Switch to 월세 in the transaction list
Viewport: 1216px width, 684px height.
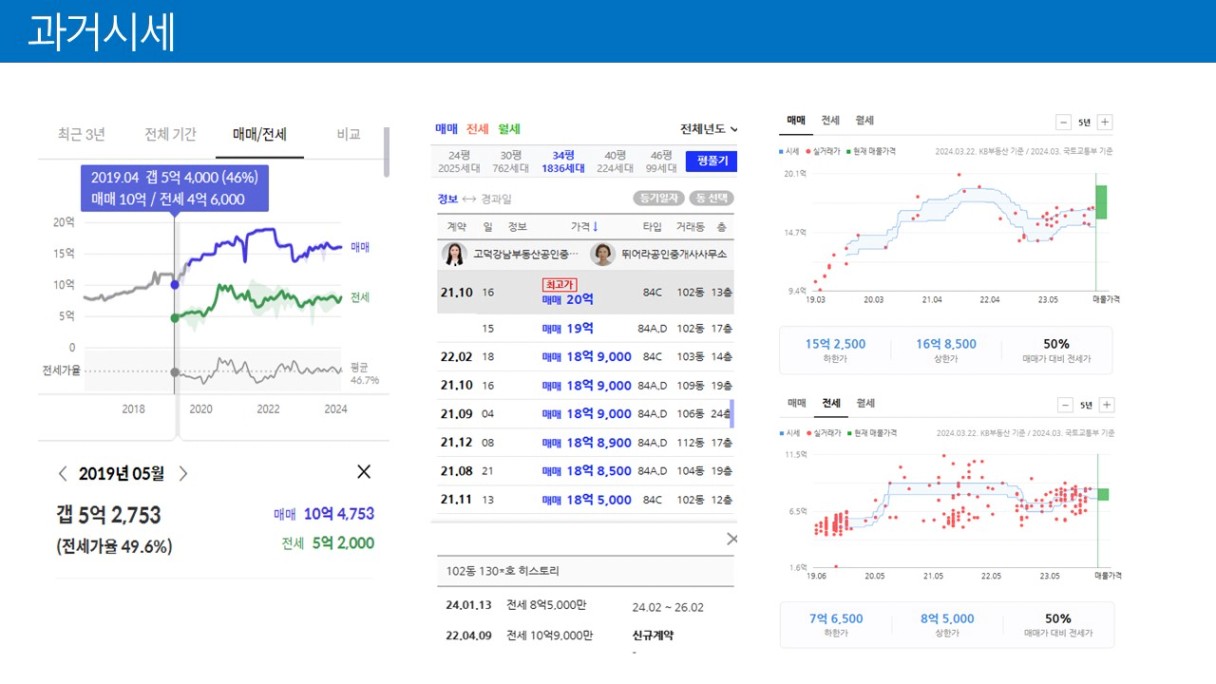point(509,129)
